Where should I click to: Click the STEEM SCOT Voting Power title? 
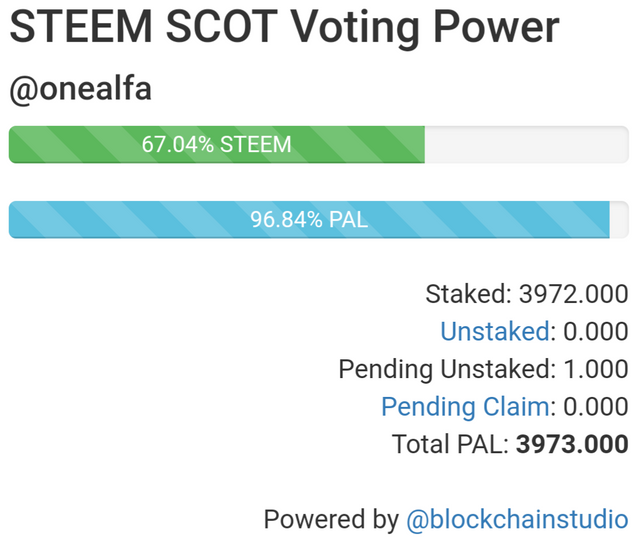284,27
